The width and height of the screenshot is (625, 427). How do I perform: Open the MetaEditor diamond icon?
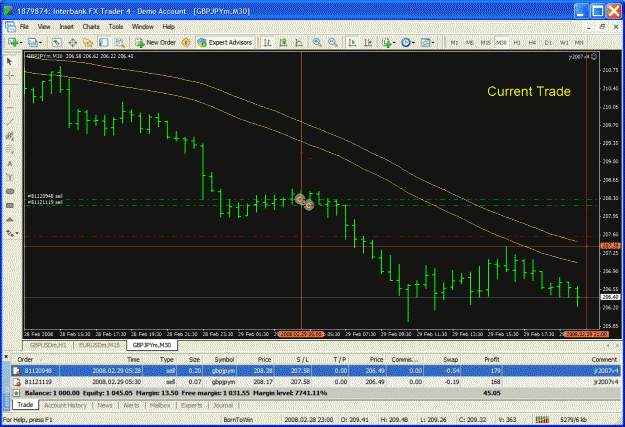coord(186,42)
